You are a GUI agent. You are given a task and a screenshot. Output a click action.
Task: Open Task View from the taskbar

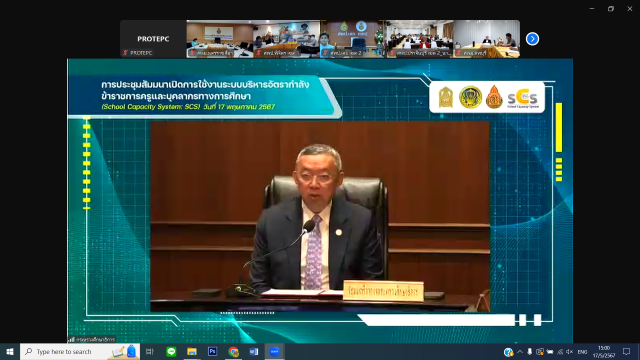tap(150, 351)
